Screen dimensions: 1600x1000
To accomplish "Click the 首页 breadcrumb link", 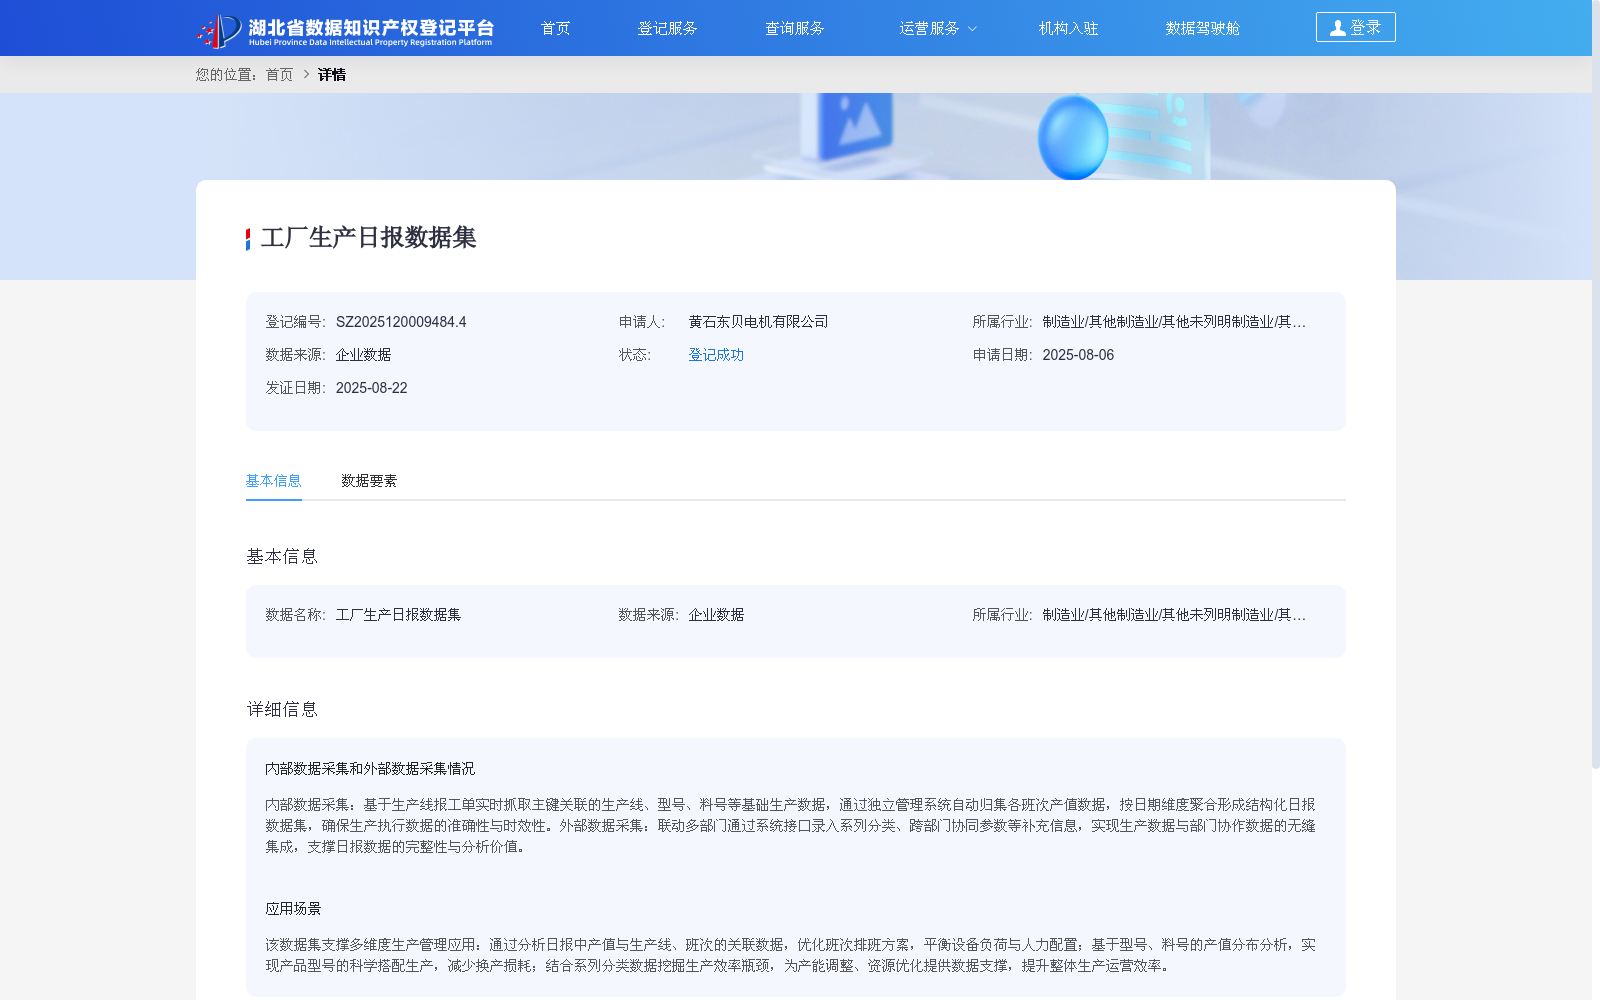I will point(279,75).
